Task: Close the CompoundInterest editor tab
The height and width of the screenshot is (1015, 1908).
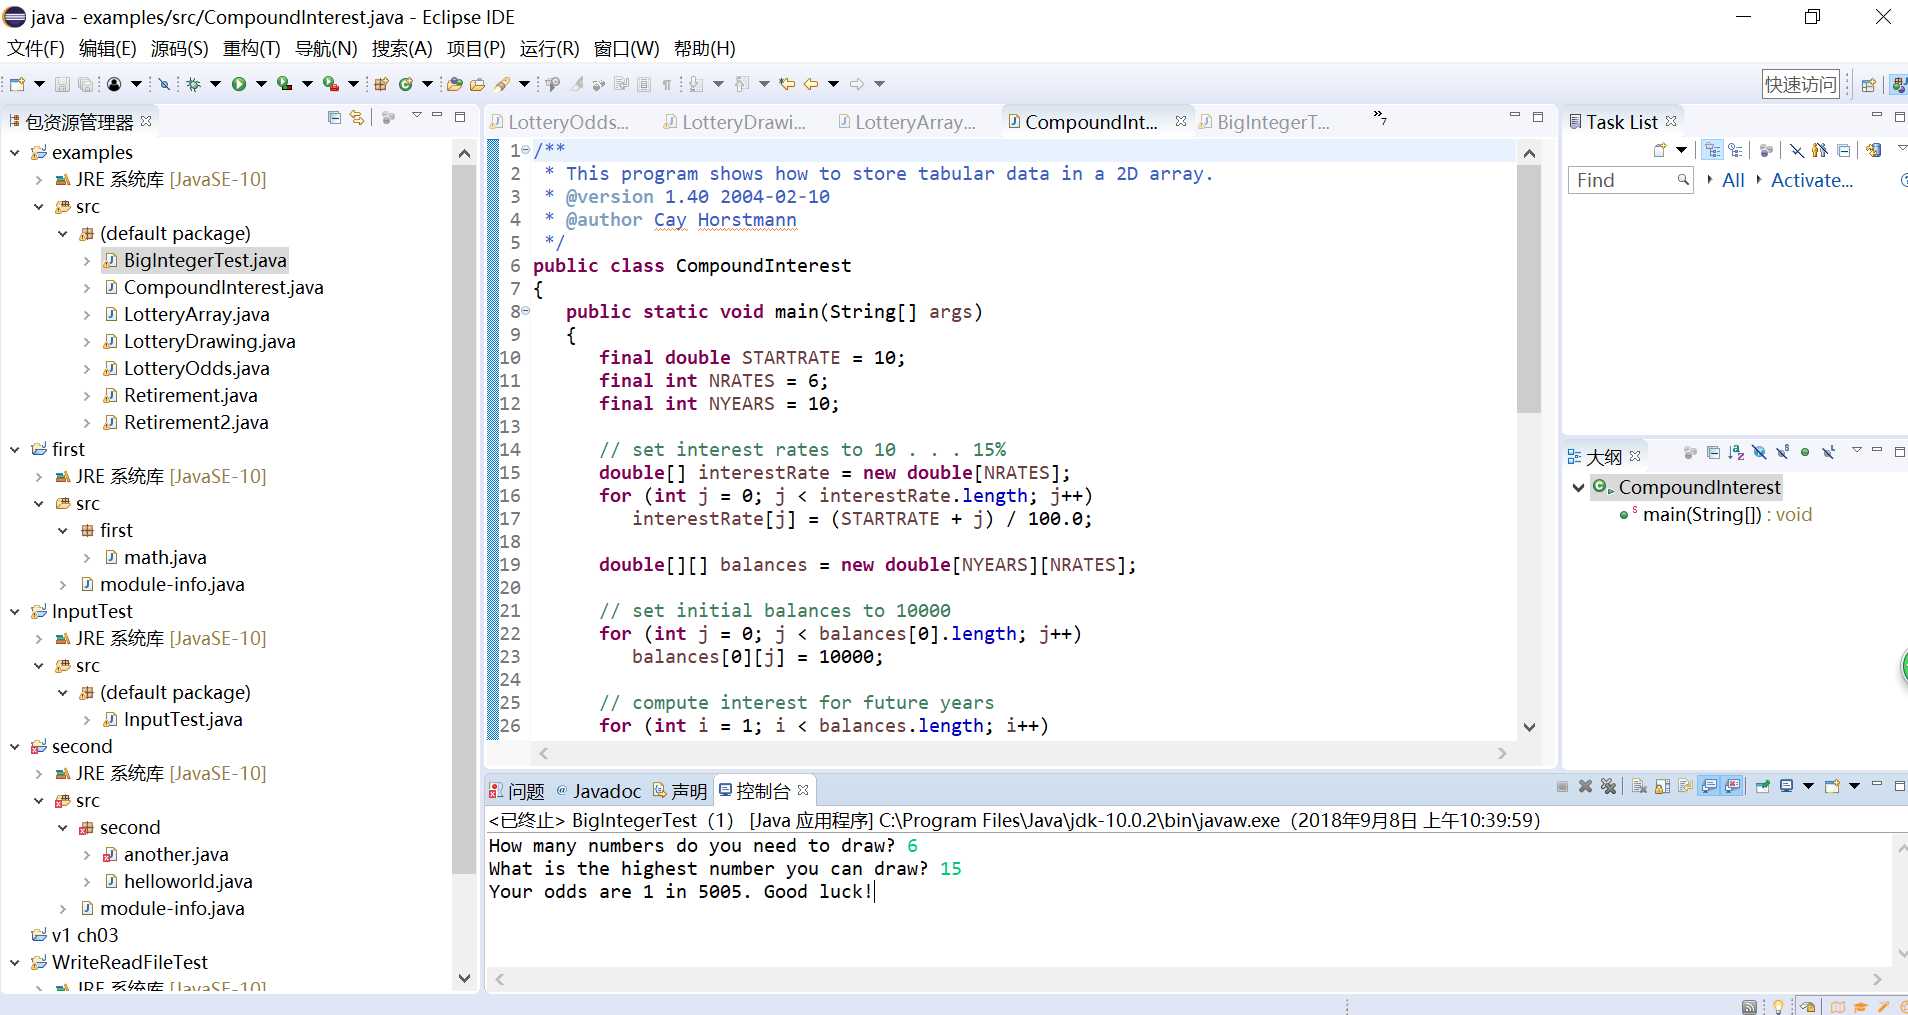Action: pos(1181,121)
